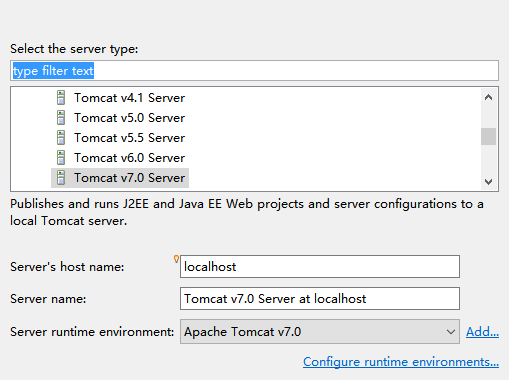Click into the Server's host name field
Viewport: 509px width, 380px height.
tap(320, 266)
